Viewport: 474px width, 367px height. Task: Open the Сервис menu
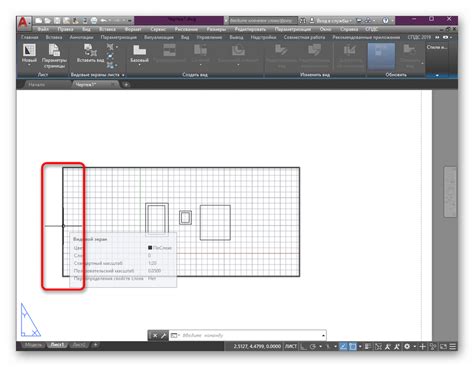tap(158, 29)
